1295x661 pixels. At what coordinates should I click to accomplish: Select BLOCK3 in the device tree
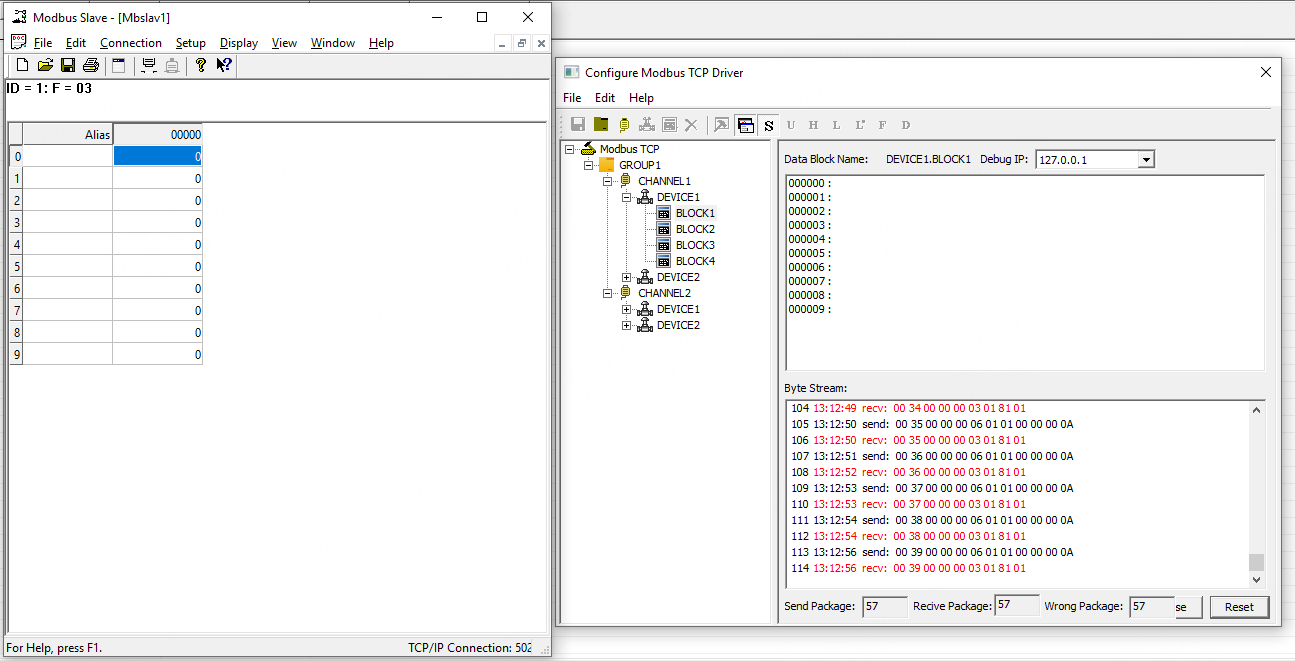[x=694, y=245]
